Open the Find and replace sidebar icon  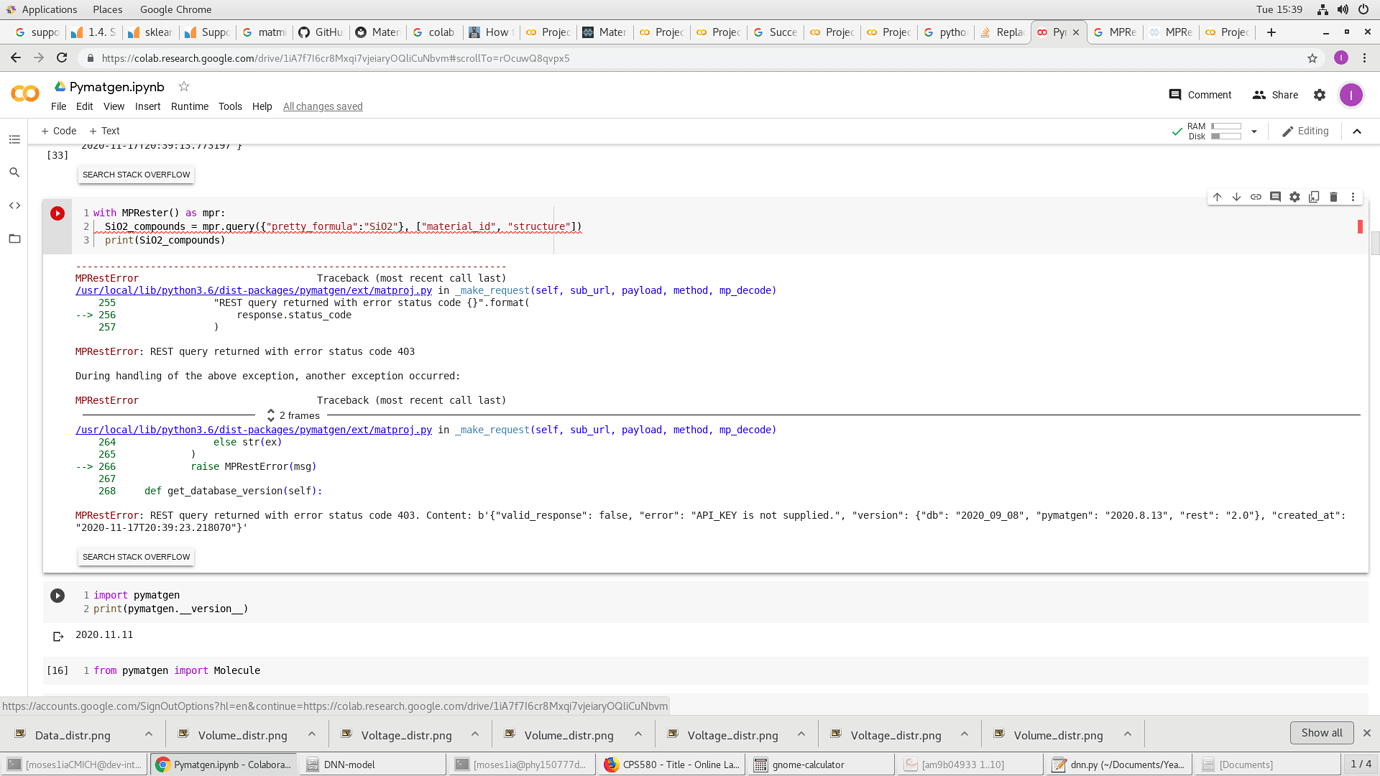point(14,171)
